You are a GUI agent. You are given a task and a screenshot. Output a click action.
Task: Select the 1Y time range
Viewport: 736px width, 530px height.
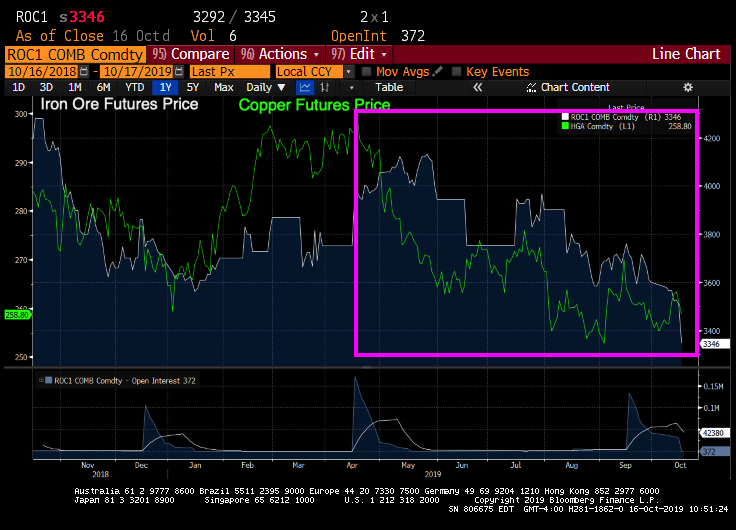point(166,88)
